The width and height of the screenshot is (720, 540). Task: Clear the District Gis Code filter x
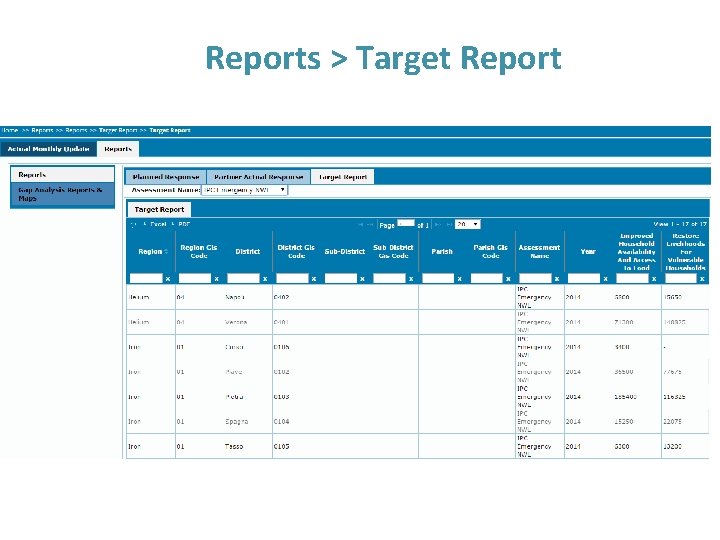click(314, 279)
